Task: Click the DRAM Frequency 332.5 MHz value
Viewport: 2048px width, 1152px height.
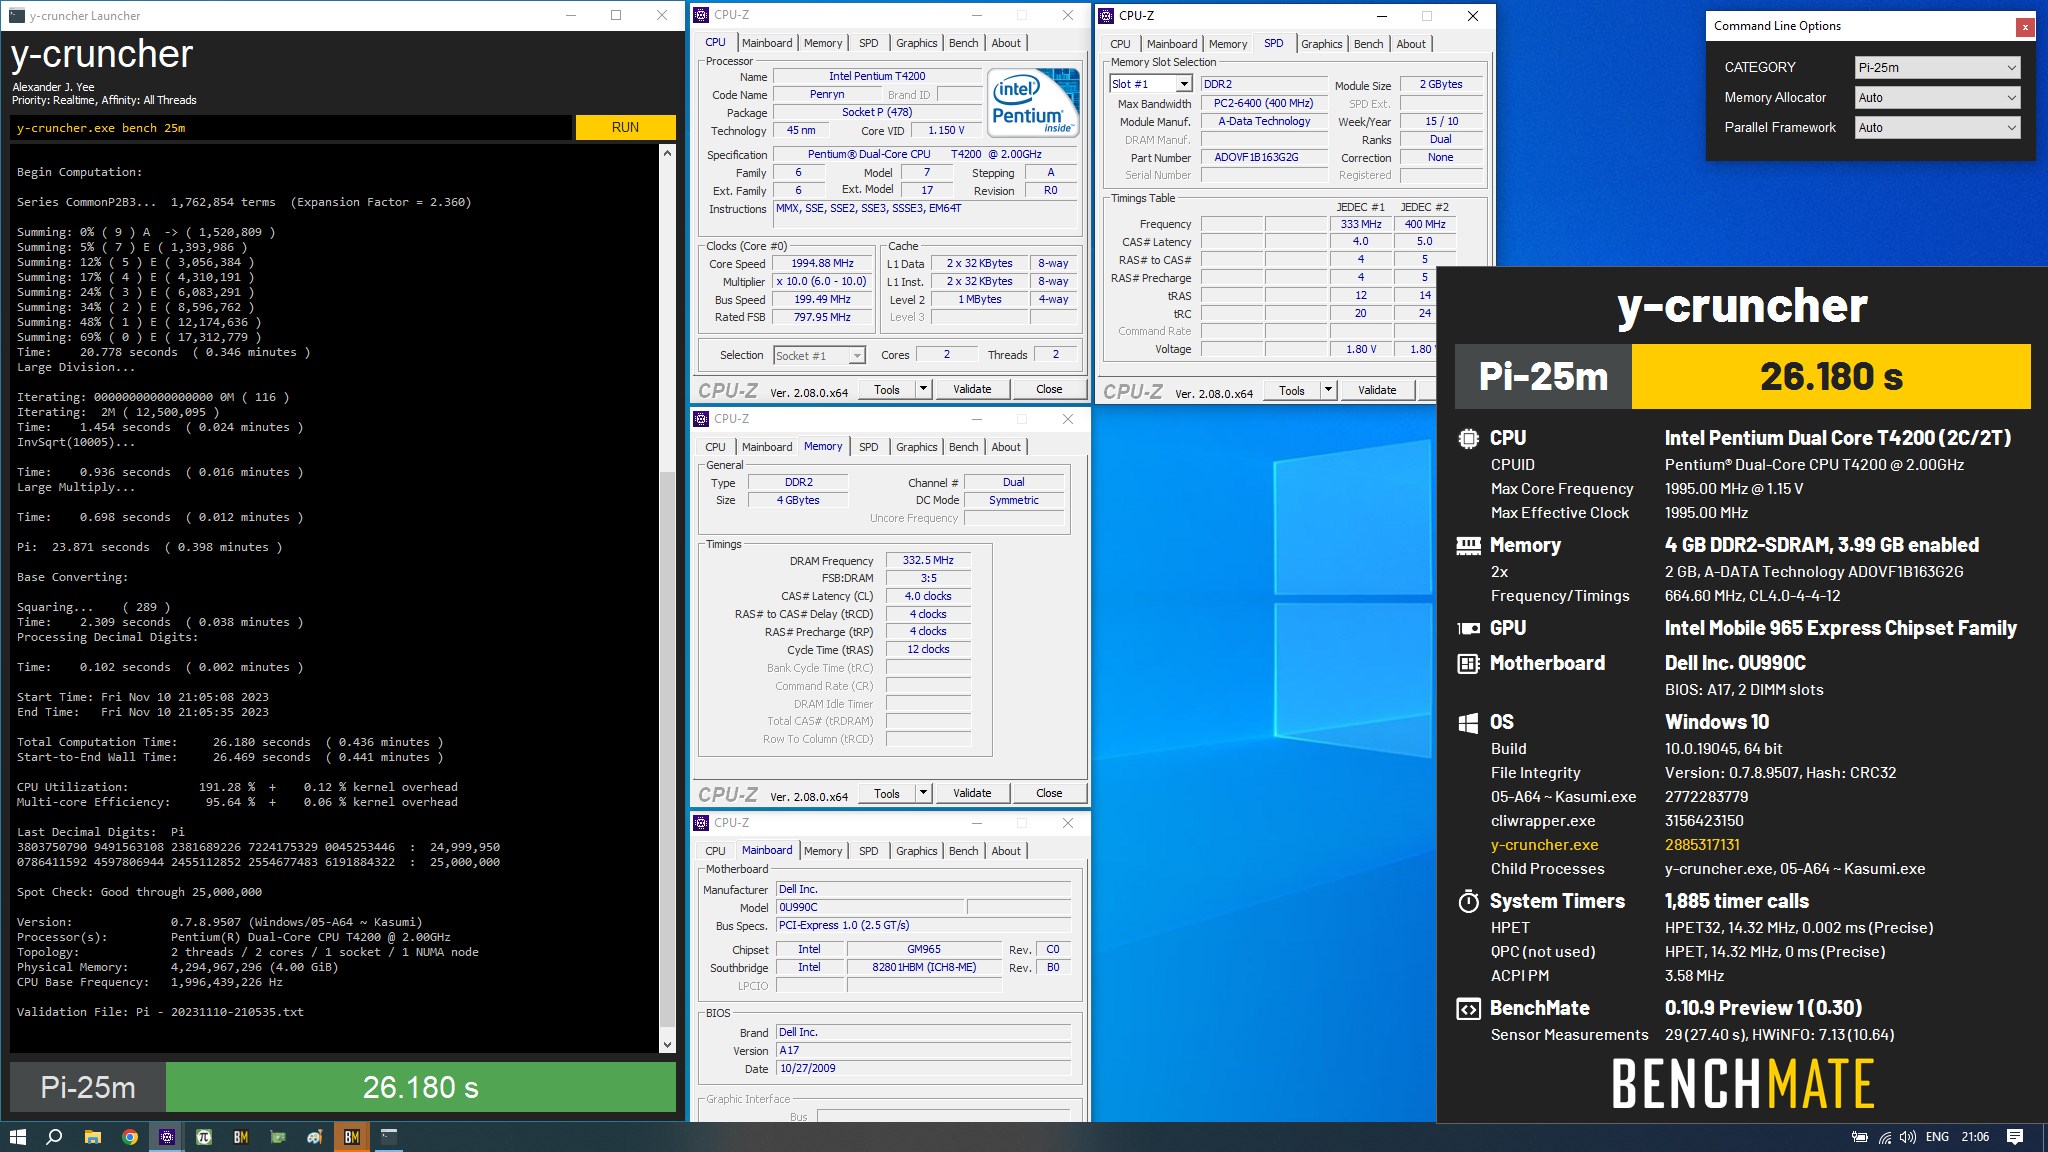Action: (x=928, y=560)
